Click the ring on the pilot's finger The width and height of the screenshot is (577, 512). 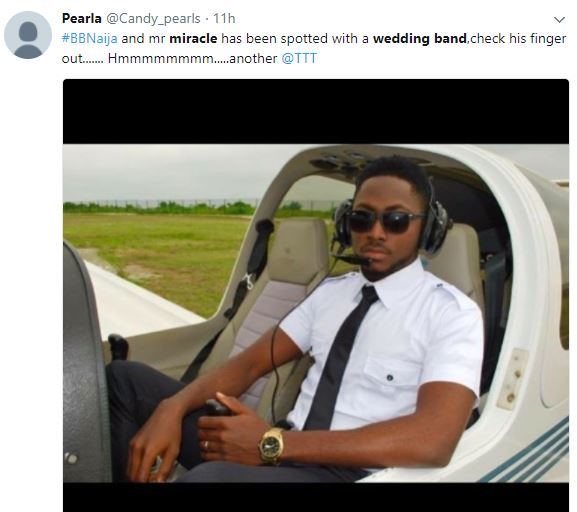point(206,445)
